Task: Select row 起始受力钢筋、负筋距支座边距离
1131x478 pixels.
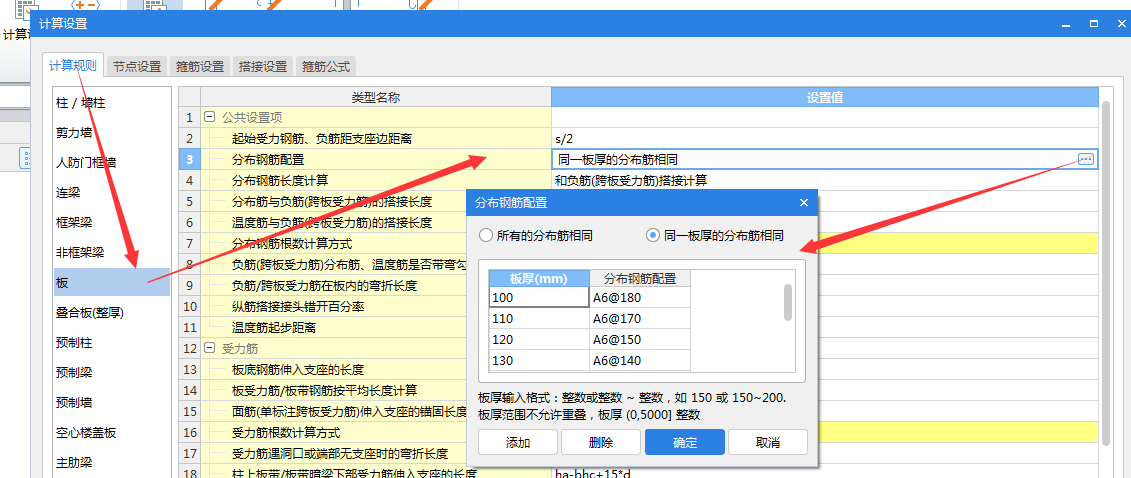Action: [x=376, y=138]
